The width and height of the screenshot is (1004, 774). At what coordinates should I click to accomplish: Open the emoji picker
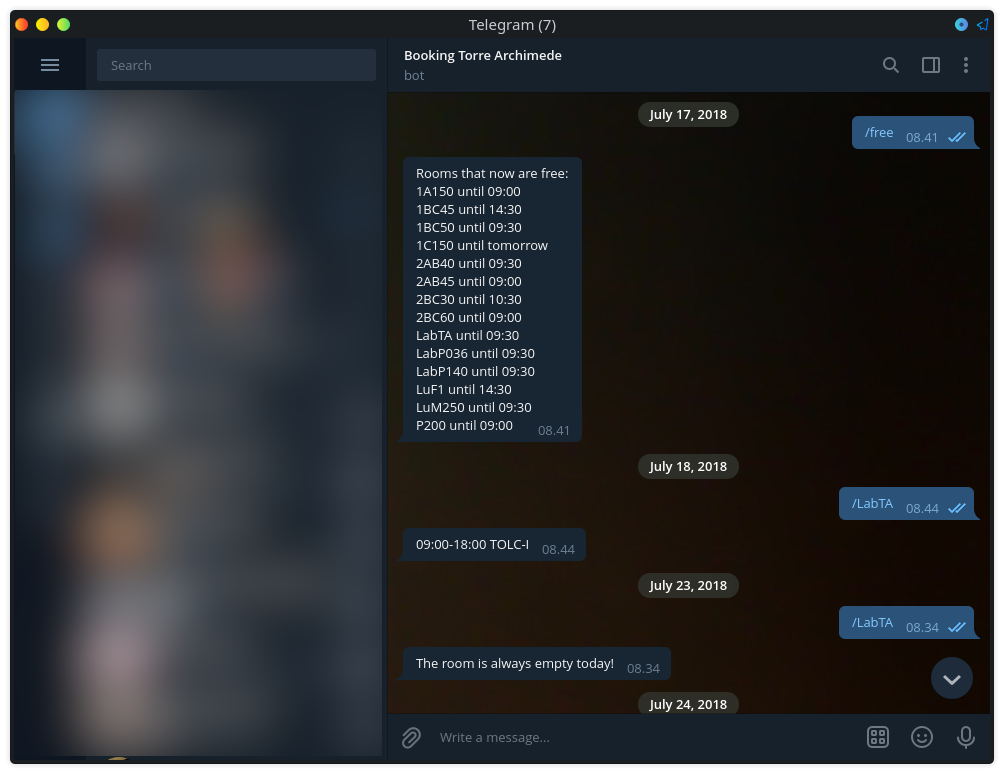pos(921,737)
